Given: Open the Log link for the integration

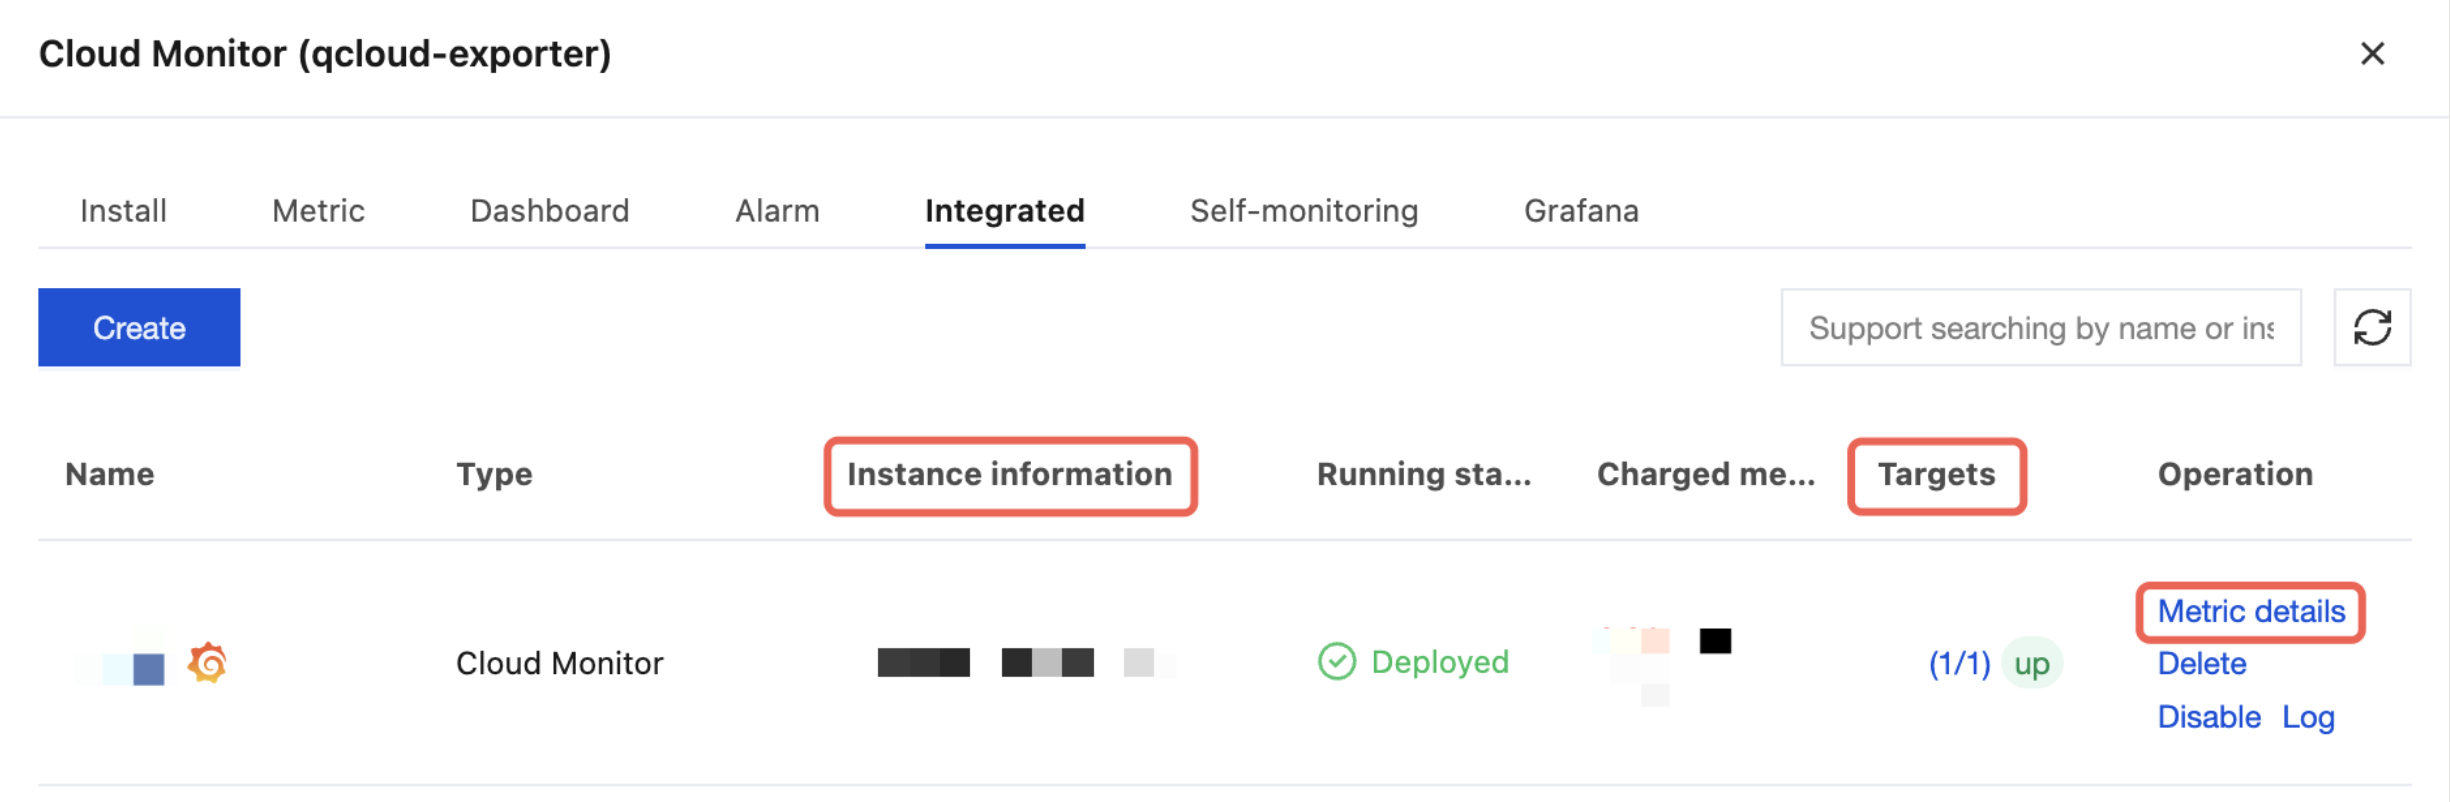Looking at the screenshot, I should (2307, 717).
